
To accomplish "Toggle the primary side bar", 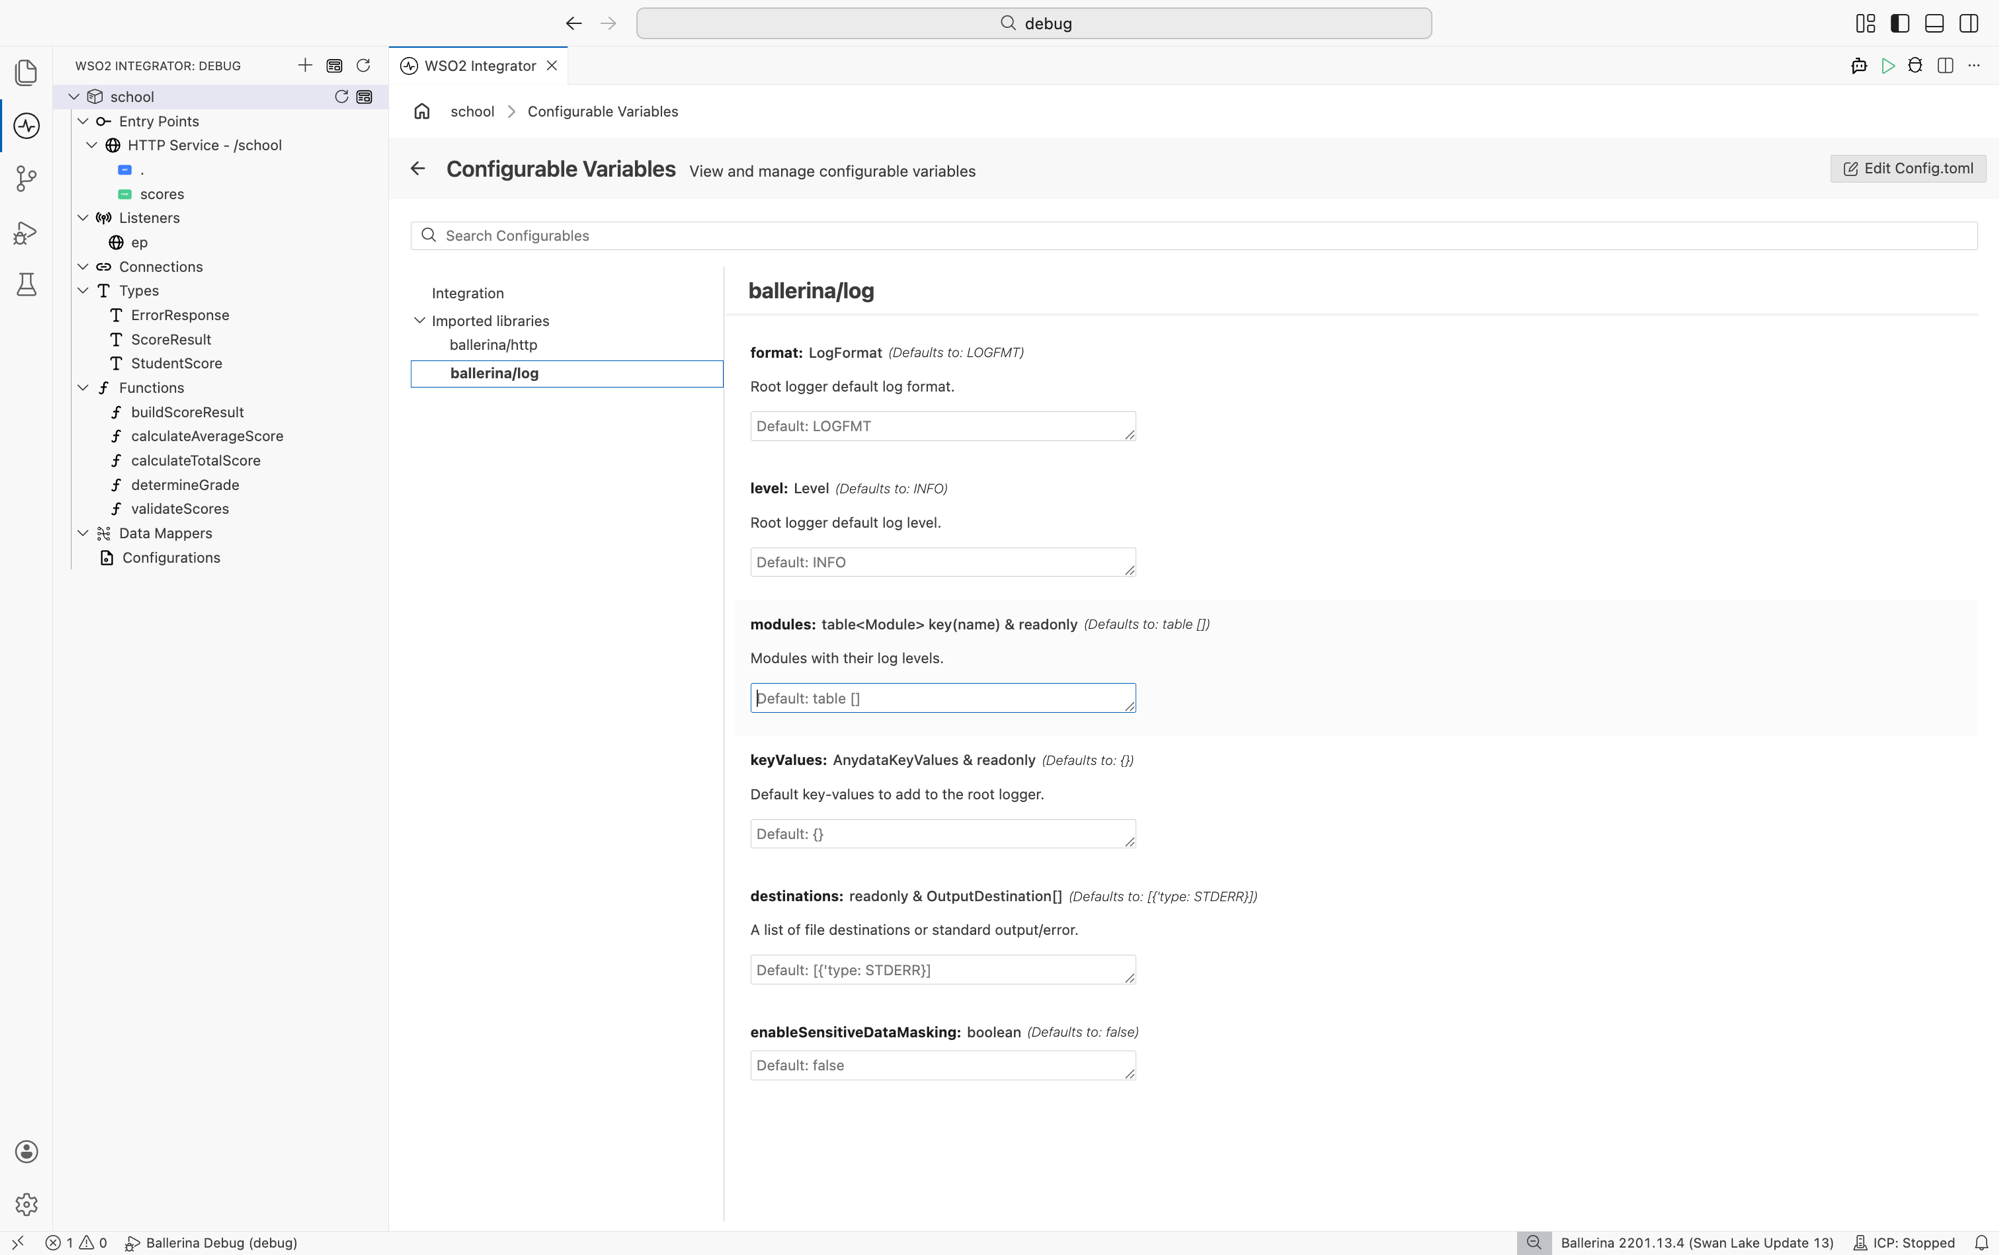I will pyautogui.click(x=1900, y=23).
